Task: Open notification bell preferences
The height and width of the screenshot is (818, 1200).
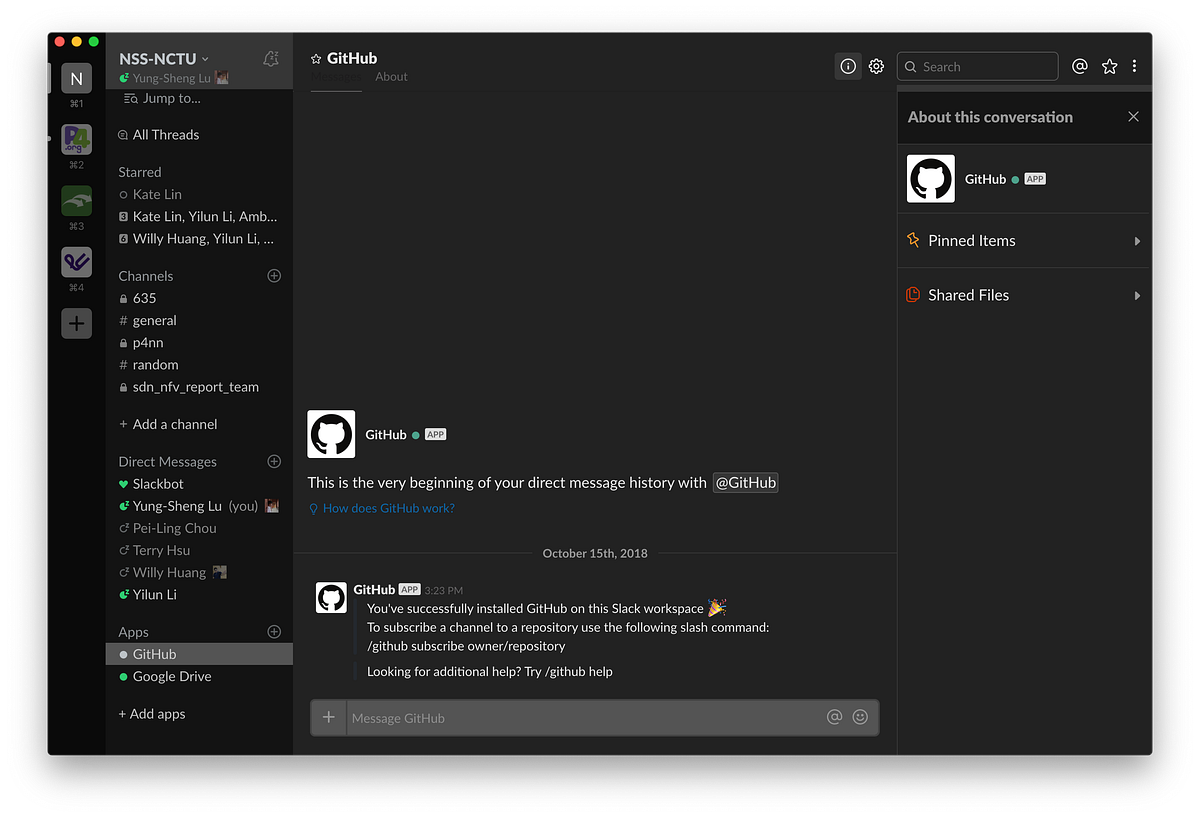Action: 271,59
